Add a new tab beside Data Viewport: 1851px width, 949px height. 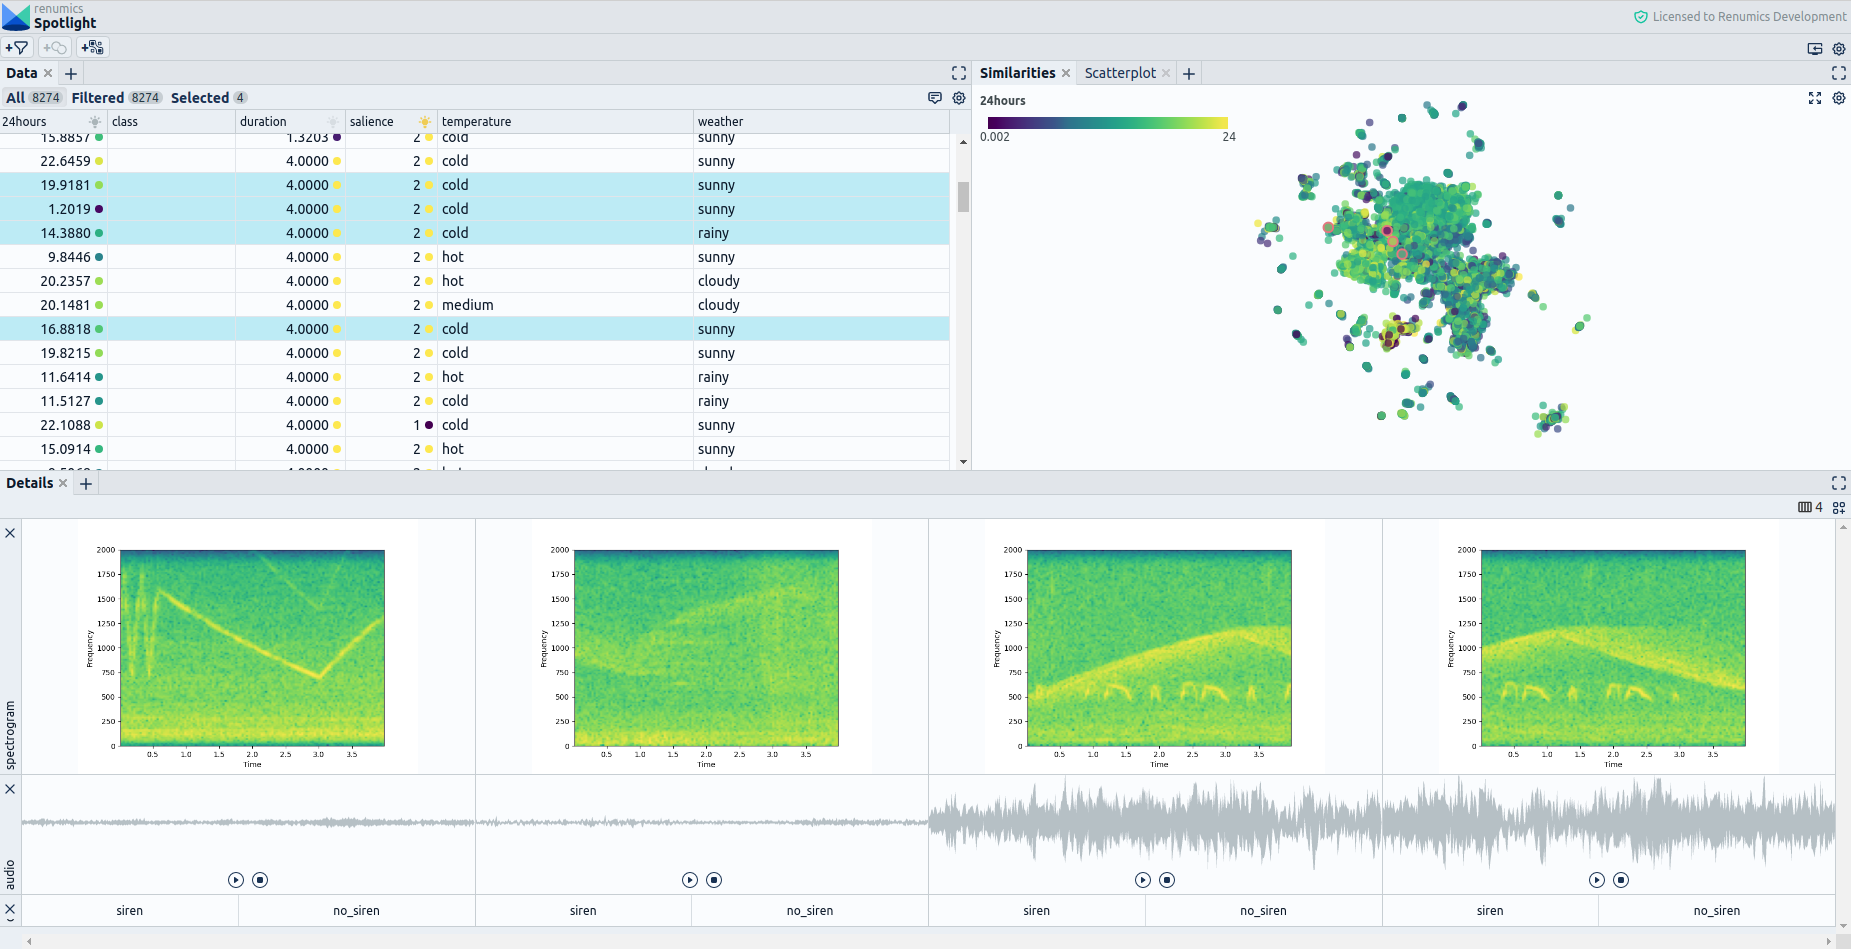(71, 74)
